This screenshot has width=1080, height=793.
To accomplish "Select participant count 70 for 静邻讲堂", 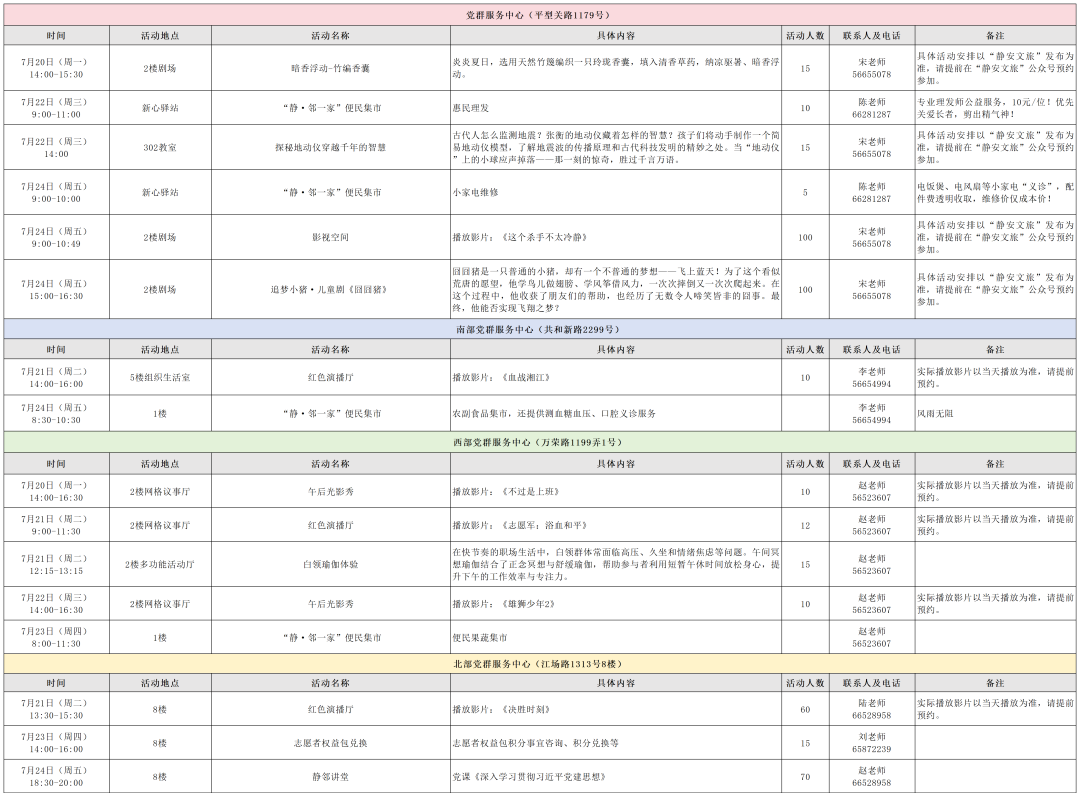I will pyautogui.click(x=805, y=776).
